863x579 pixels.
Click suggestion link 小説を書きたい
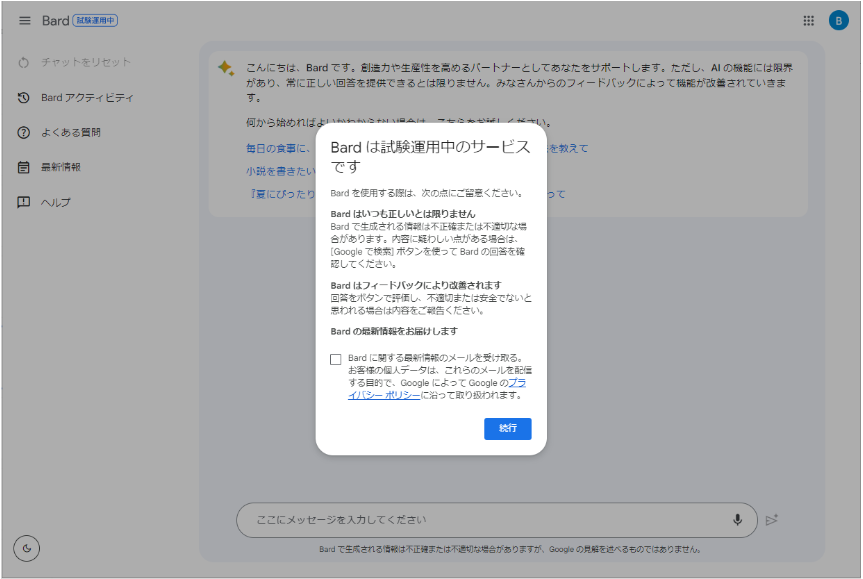(x=281, y=171)
